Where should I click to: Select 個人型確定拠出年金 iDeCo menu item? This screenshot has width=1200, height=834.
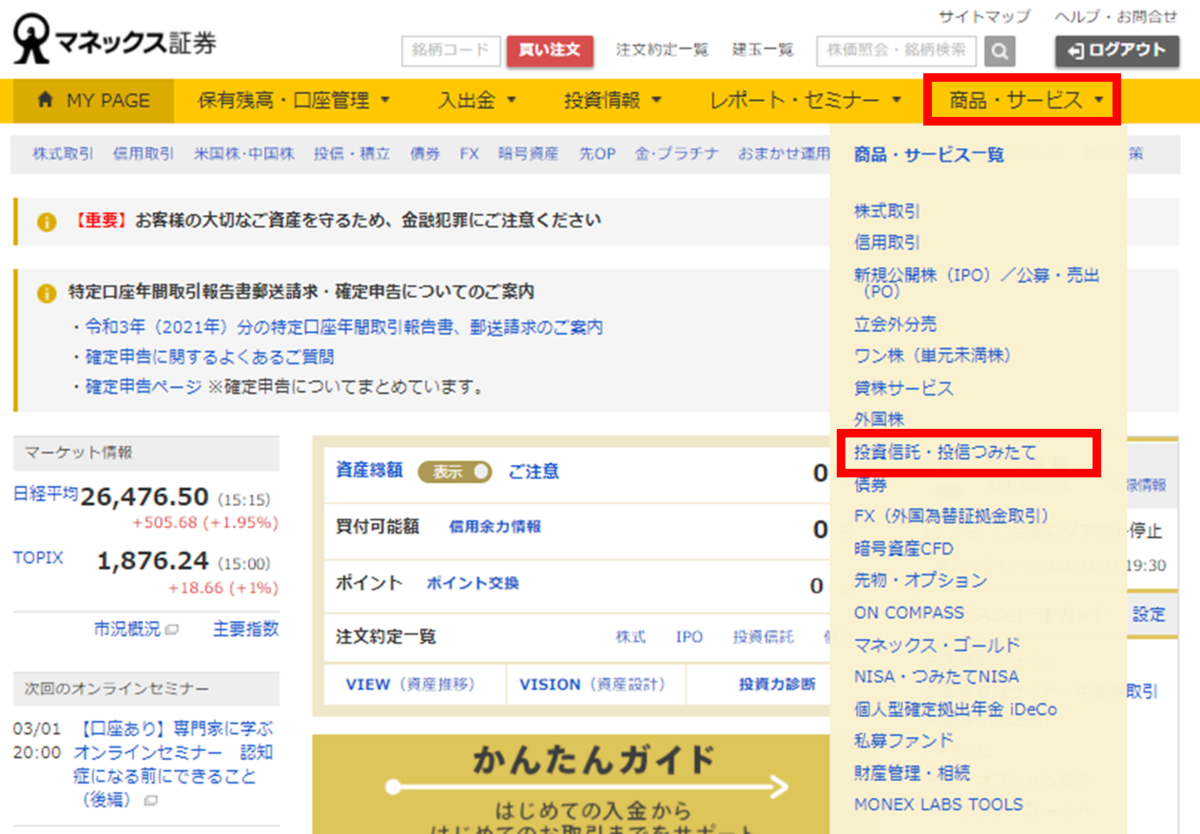coord(955,709)
